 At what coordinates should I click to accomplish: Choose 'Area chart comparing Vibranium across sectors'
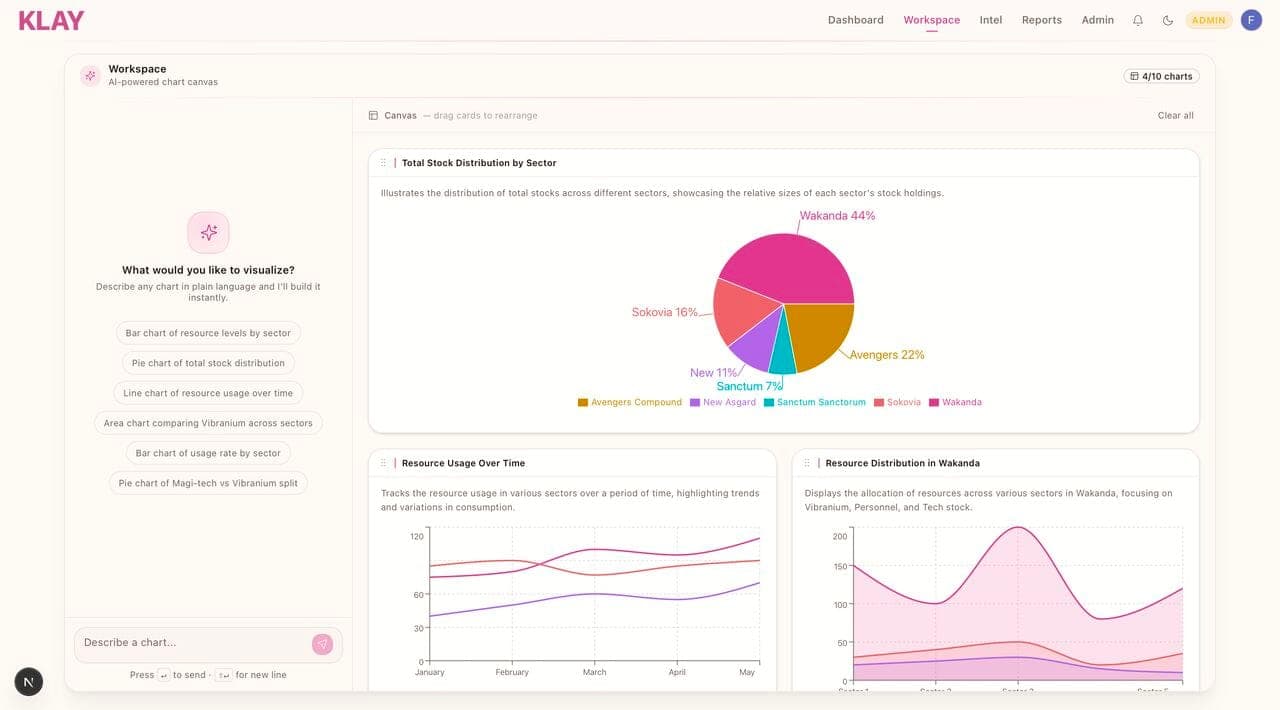pyautogui.click(x=208, y=423)
